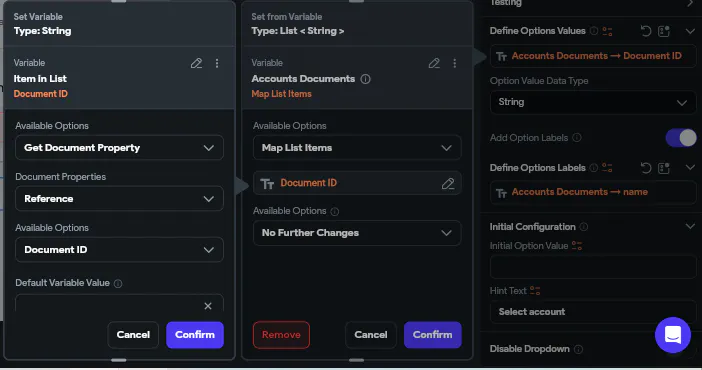Open the Reference document properties dropdown

pos(119,199)
